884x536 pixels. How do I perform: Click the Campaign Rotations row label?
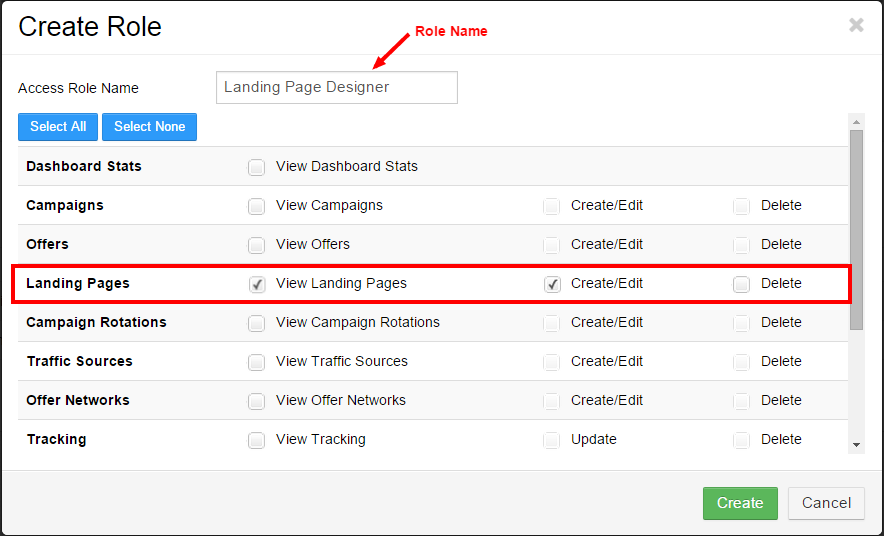click(x=96, y=322)
